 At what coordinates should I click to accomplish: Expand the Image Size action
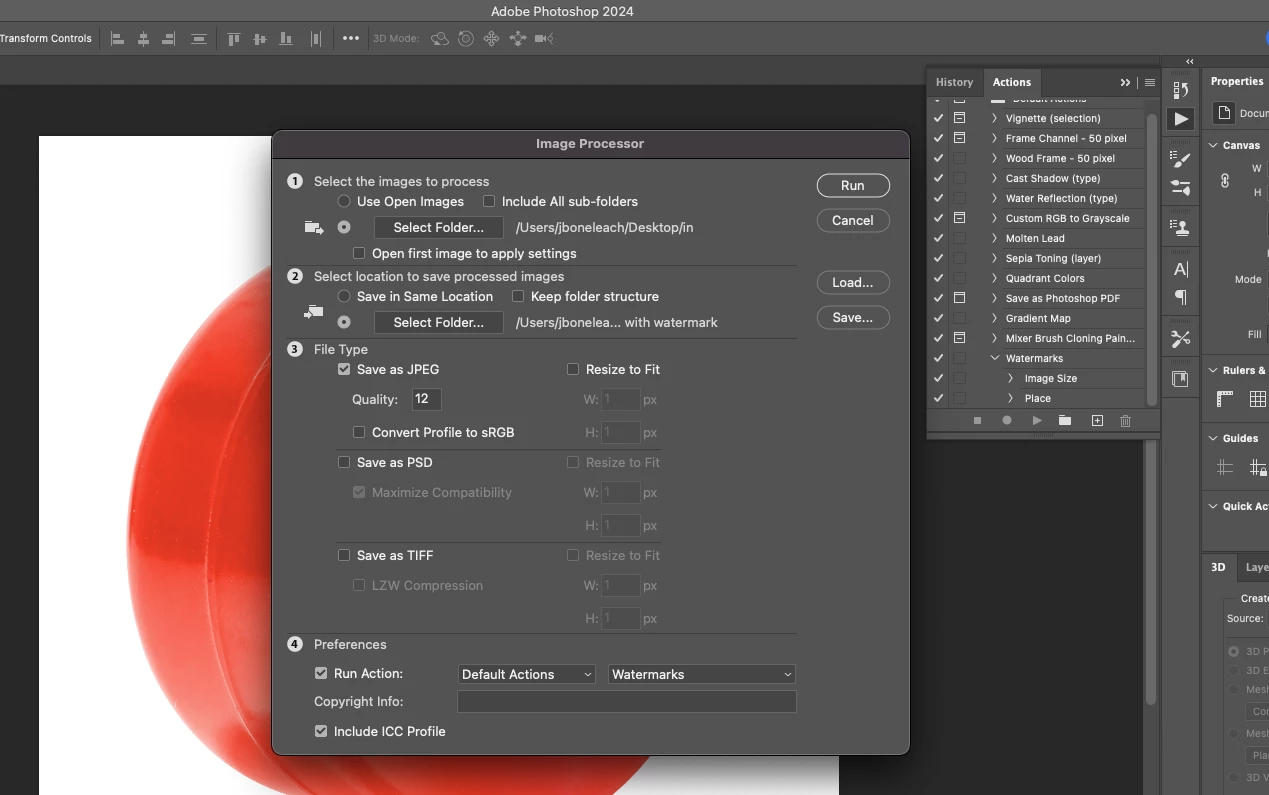click(1010, 378)
